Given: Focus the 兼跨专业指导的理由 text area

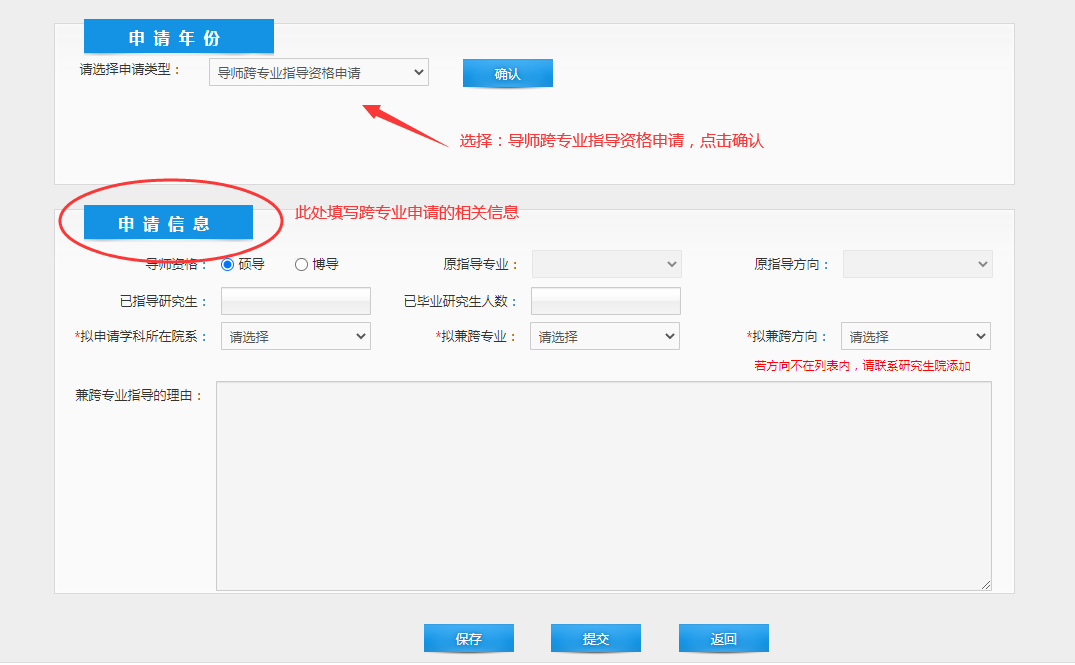Looking at the screenshot, I should [x=603, y=485].
